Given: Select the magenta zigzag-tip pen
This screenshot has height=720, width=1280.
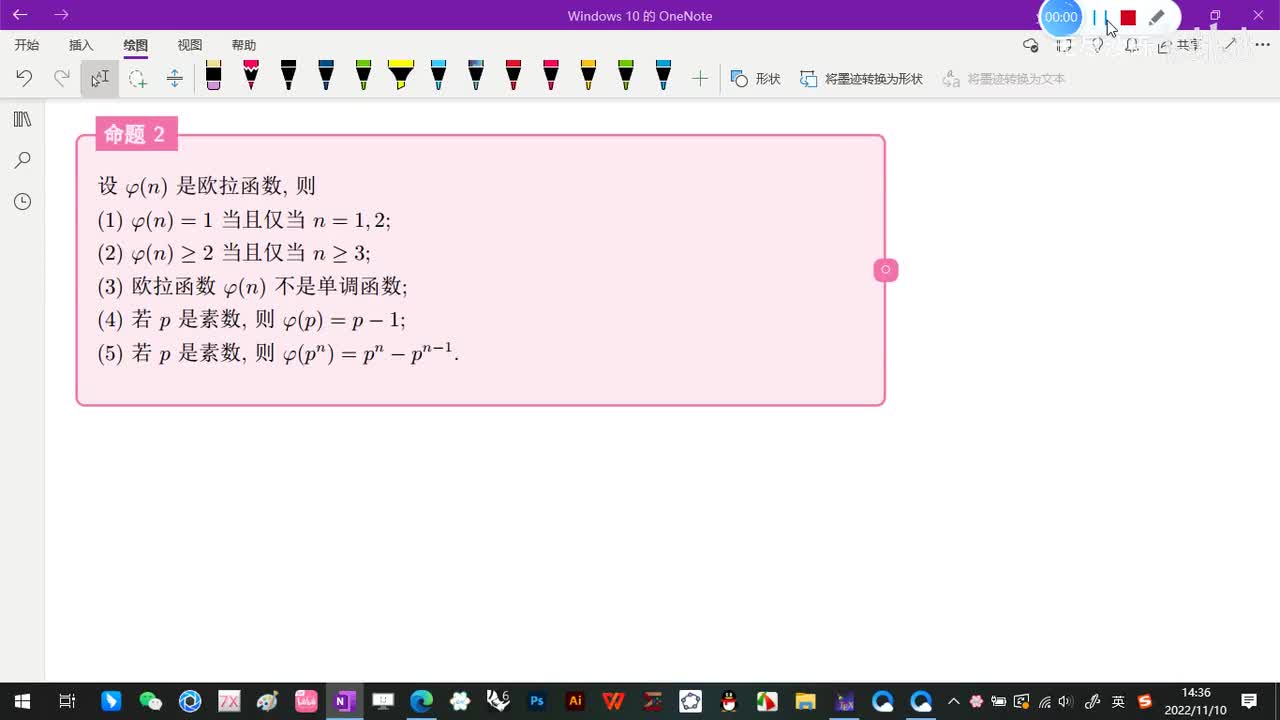Looking at the screenshot, I should [251, 75].
